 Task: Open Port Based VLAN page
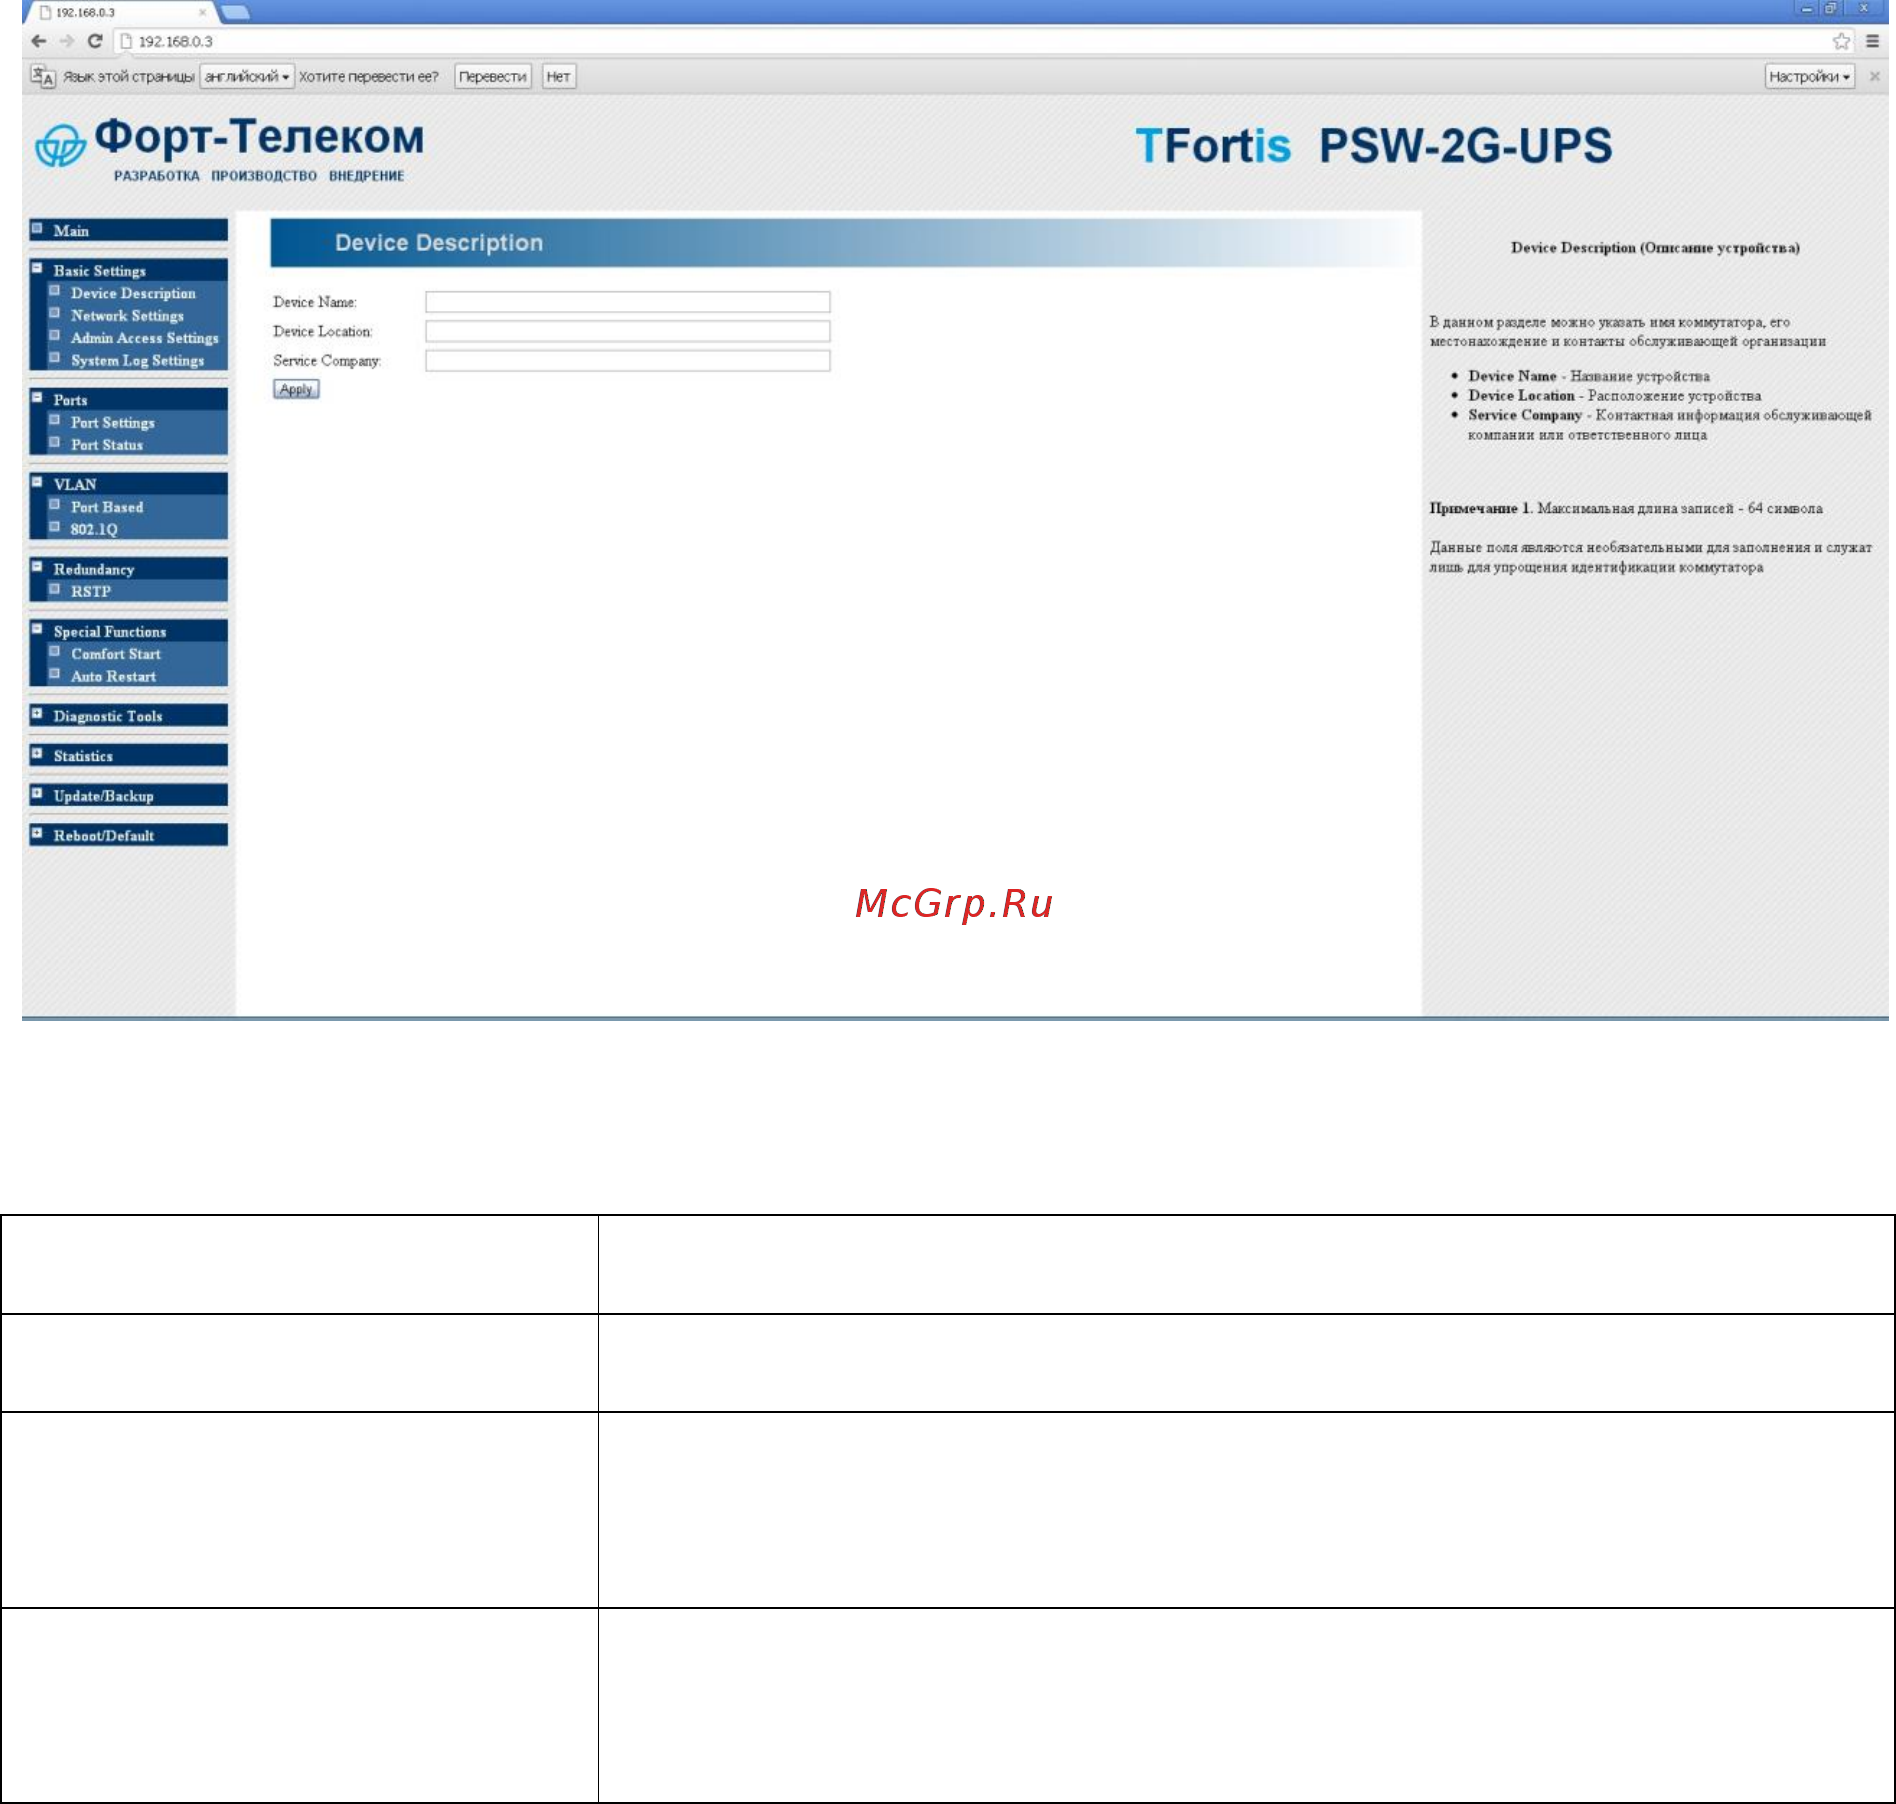(106, 507)
